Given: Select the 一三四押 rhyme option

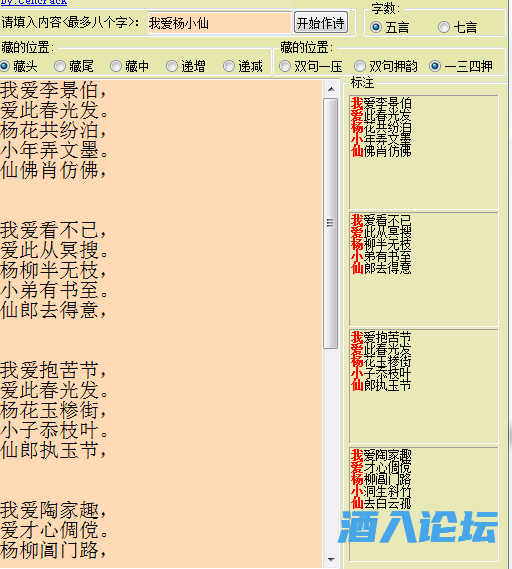Looking at the screenshot, I should [x=461, y=66].
